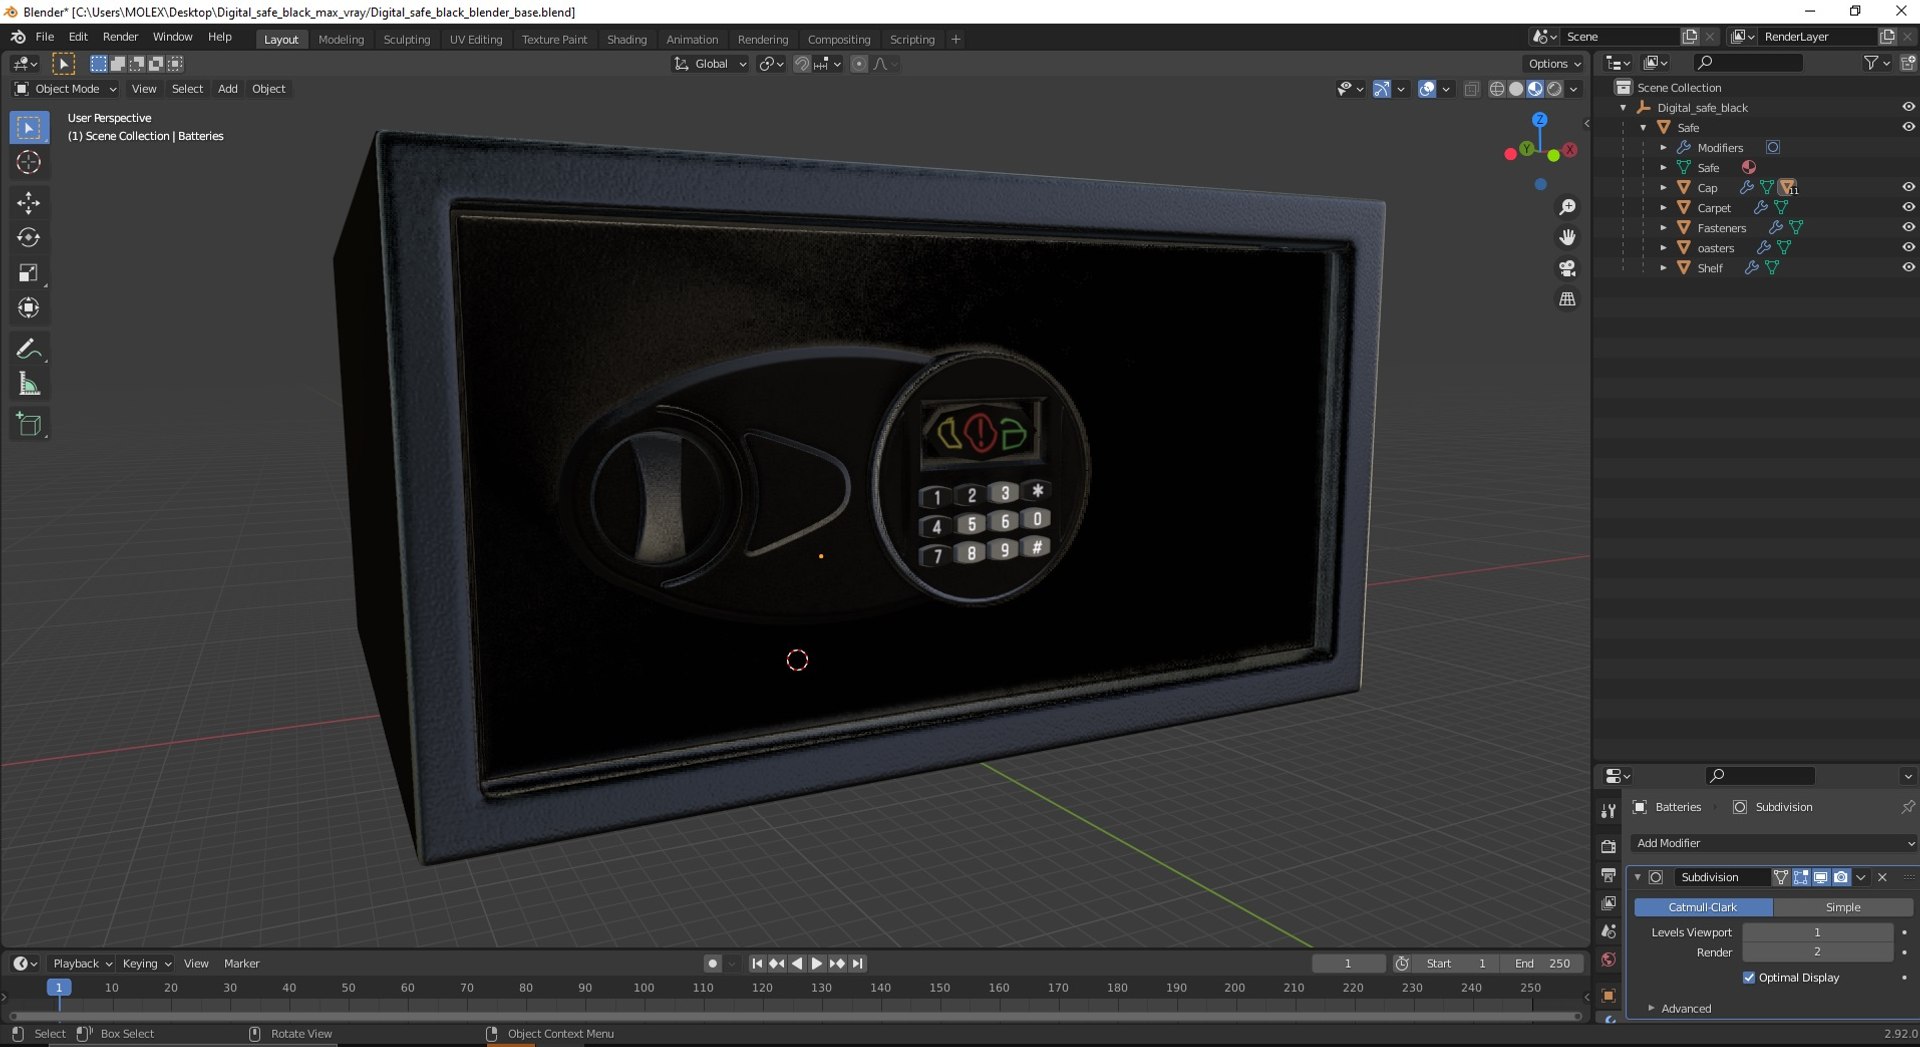Pin the properties editor context
Viewport: 1920px width, 1047px height.
coord(1907,807)
